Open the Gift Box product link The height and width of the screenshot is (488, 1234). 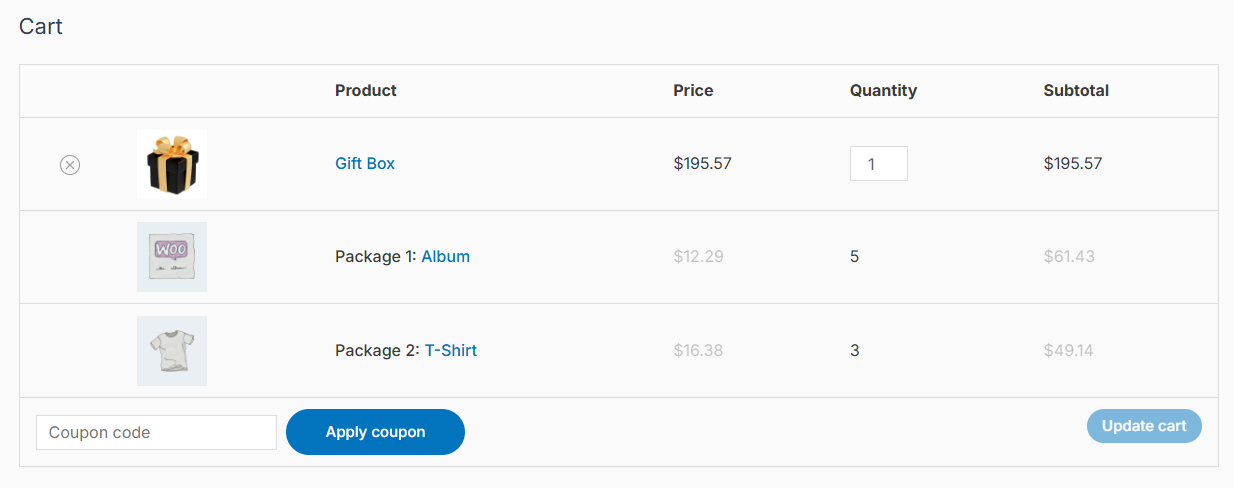point(365,163)
